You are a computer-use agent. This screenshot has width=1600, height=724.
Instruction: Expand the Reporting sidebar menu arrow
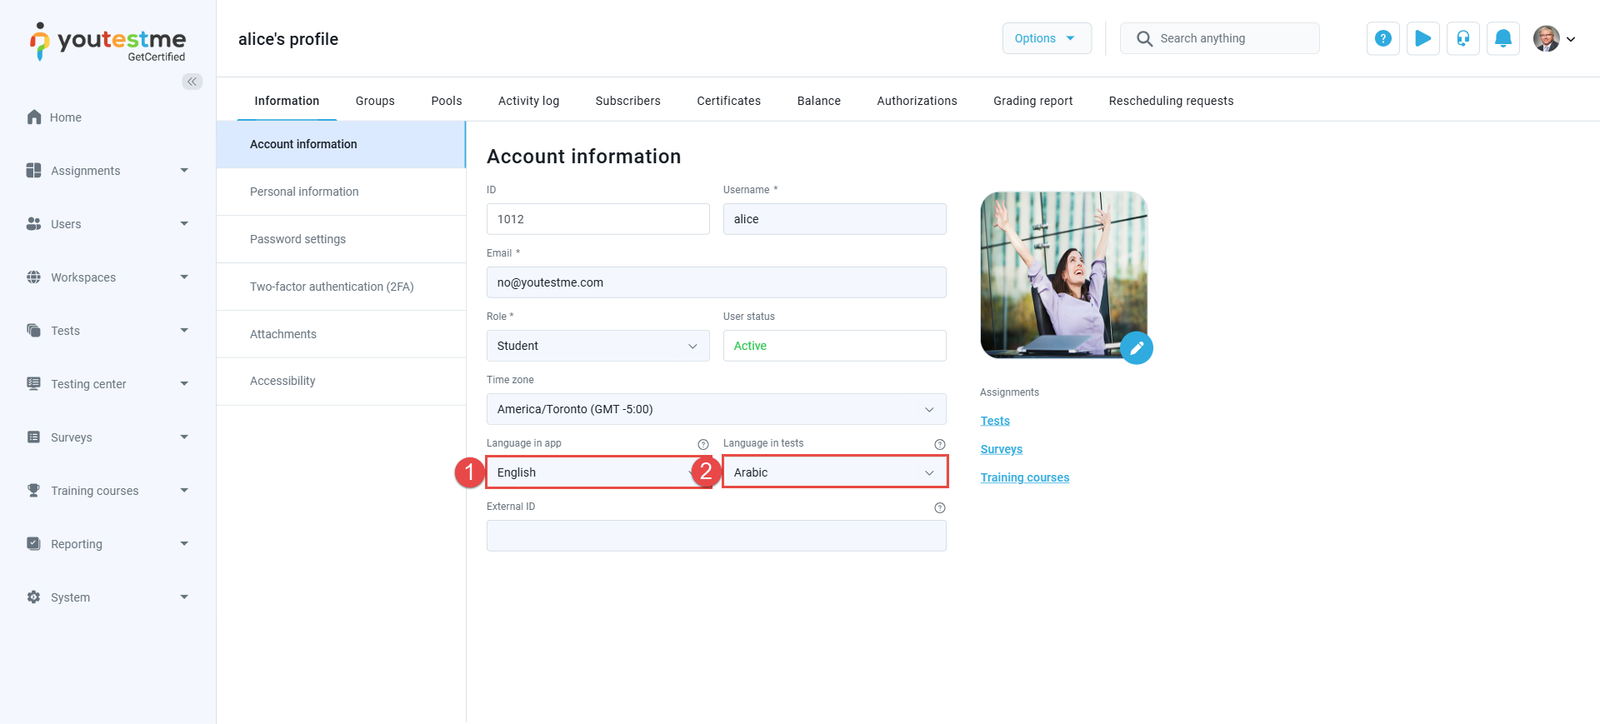(x=184, y=544)
